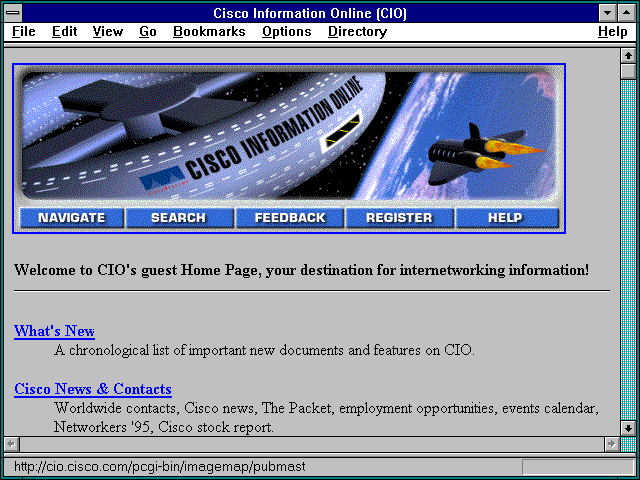Click the FEEDBACK banner button
This screenshot has width=640, height=480.
(290, 218)
